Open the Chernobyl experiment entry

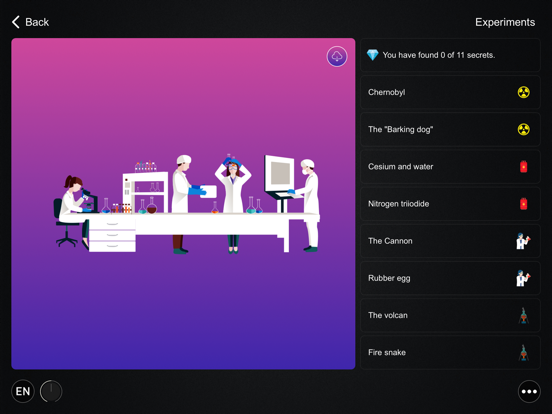pyautogui.click(x=450, y=92)
